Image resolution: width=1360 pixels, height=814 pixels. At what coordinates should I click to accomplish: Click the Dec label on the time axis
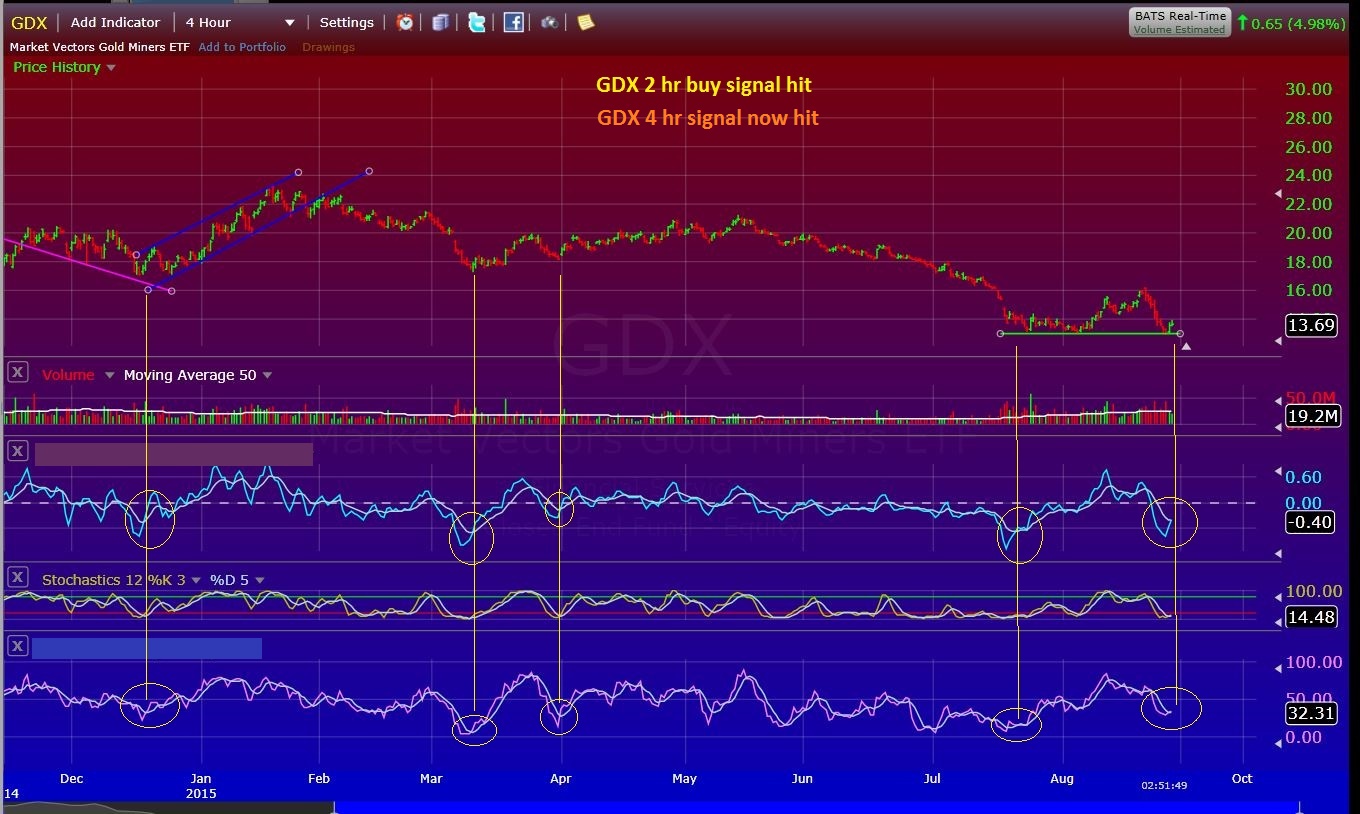point(72,777)
